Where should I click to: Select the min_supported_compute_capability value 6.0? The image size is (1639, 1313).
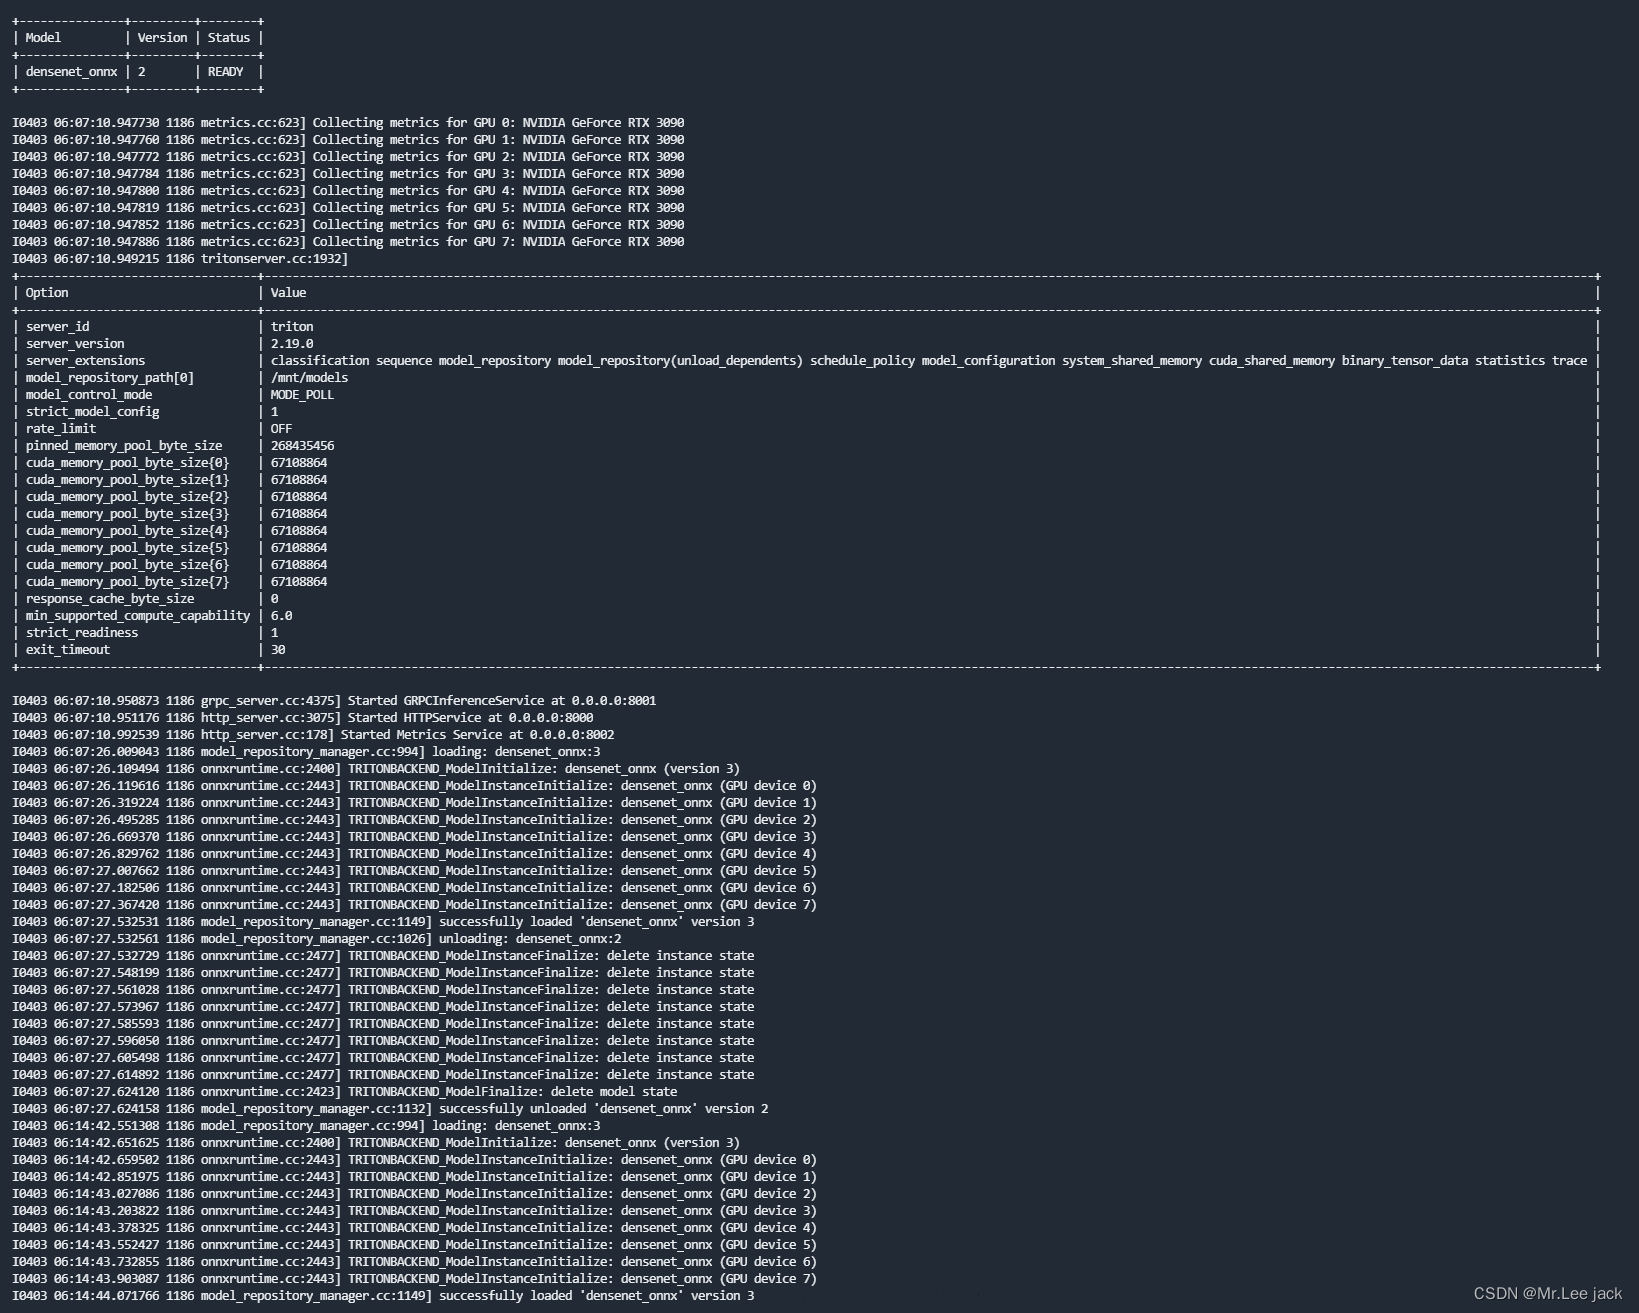coord(281,616)
